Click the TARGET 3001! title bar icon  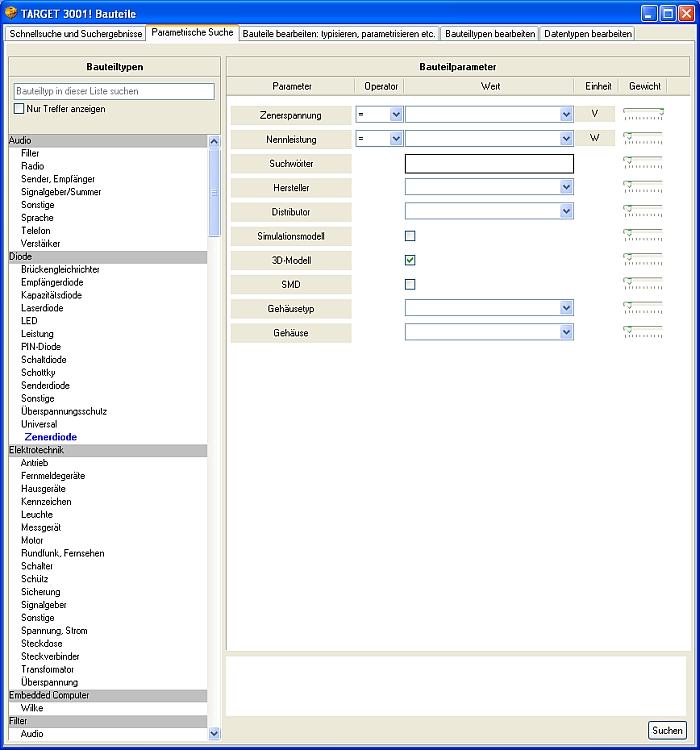pyautogui.click(x=11, y=13)
